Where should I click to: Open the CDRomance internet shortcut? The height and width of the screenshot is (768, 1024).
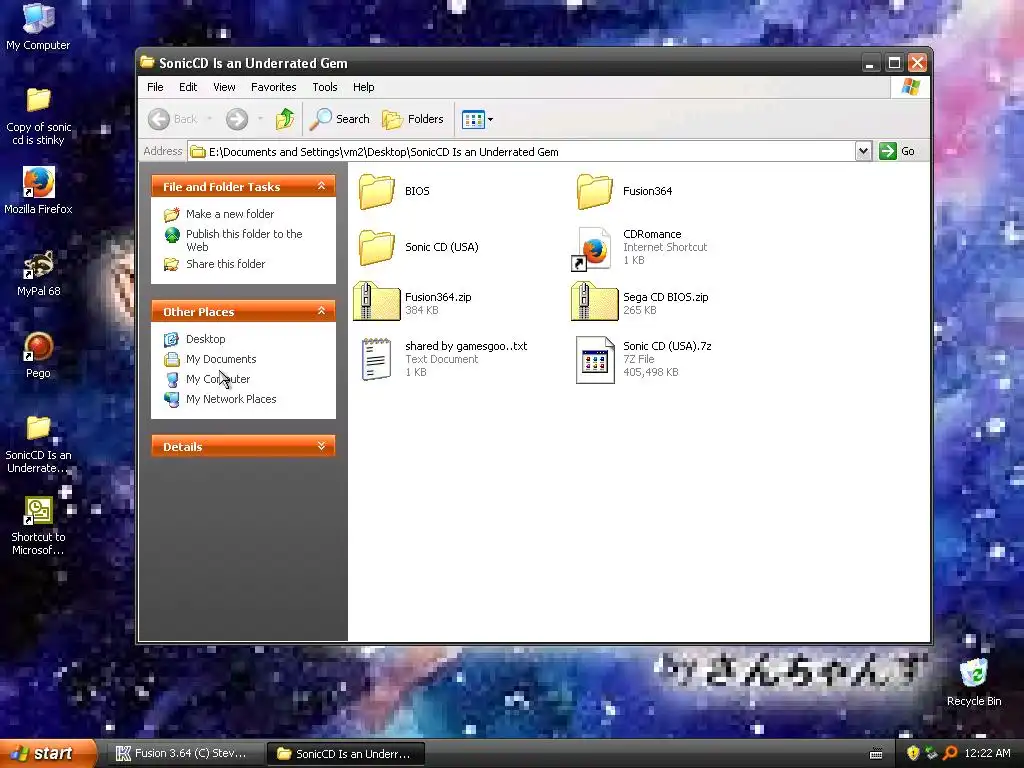(639, 248)
